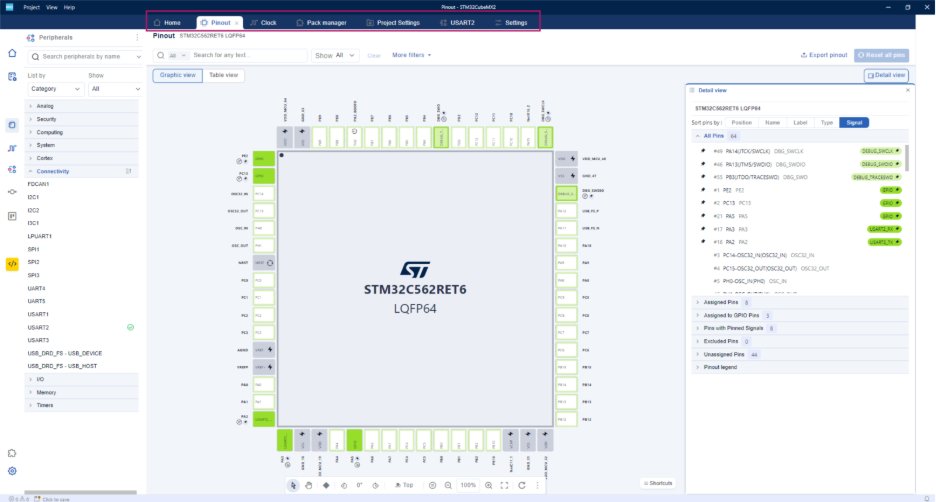Sort pins by Label
The height and width of the screenshot is (502, 936).
point(800,122)
